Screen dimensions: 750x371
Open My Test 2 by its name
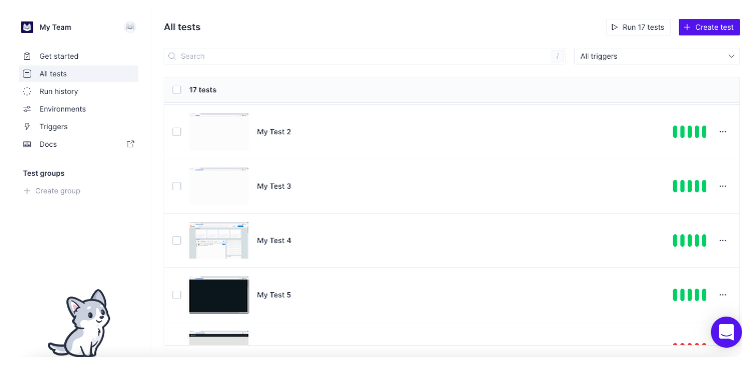[x=274, y=131]
